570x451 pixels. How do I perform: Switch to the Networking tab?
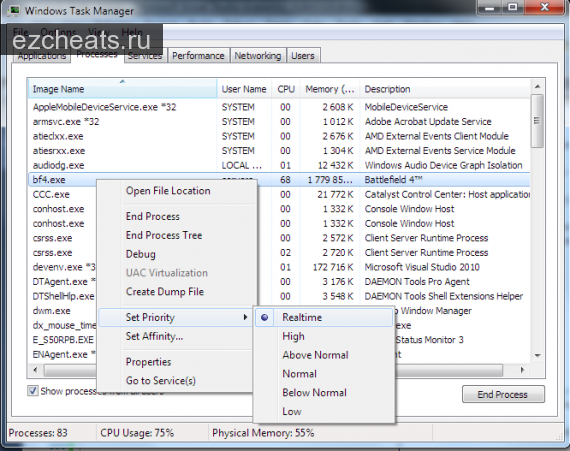[x=258, y=56]
